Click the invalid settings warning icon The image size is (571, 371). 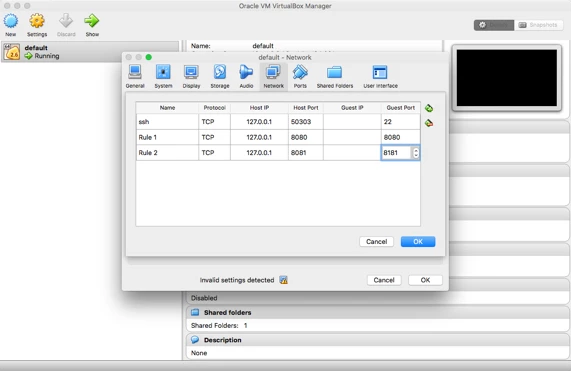click(x=283, y=280)
